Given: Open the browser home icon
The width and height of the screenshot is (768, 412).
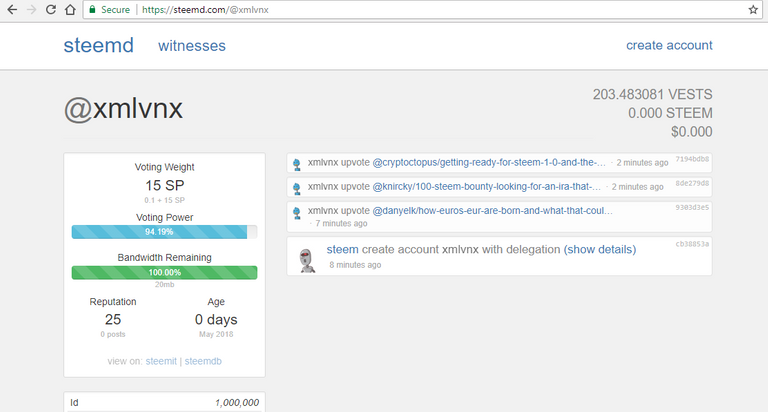Looking at the screenshot, I should coord(70,9).
